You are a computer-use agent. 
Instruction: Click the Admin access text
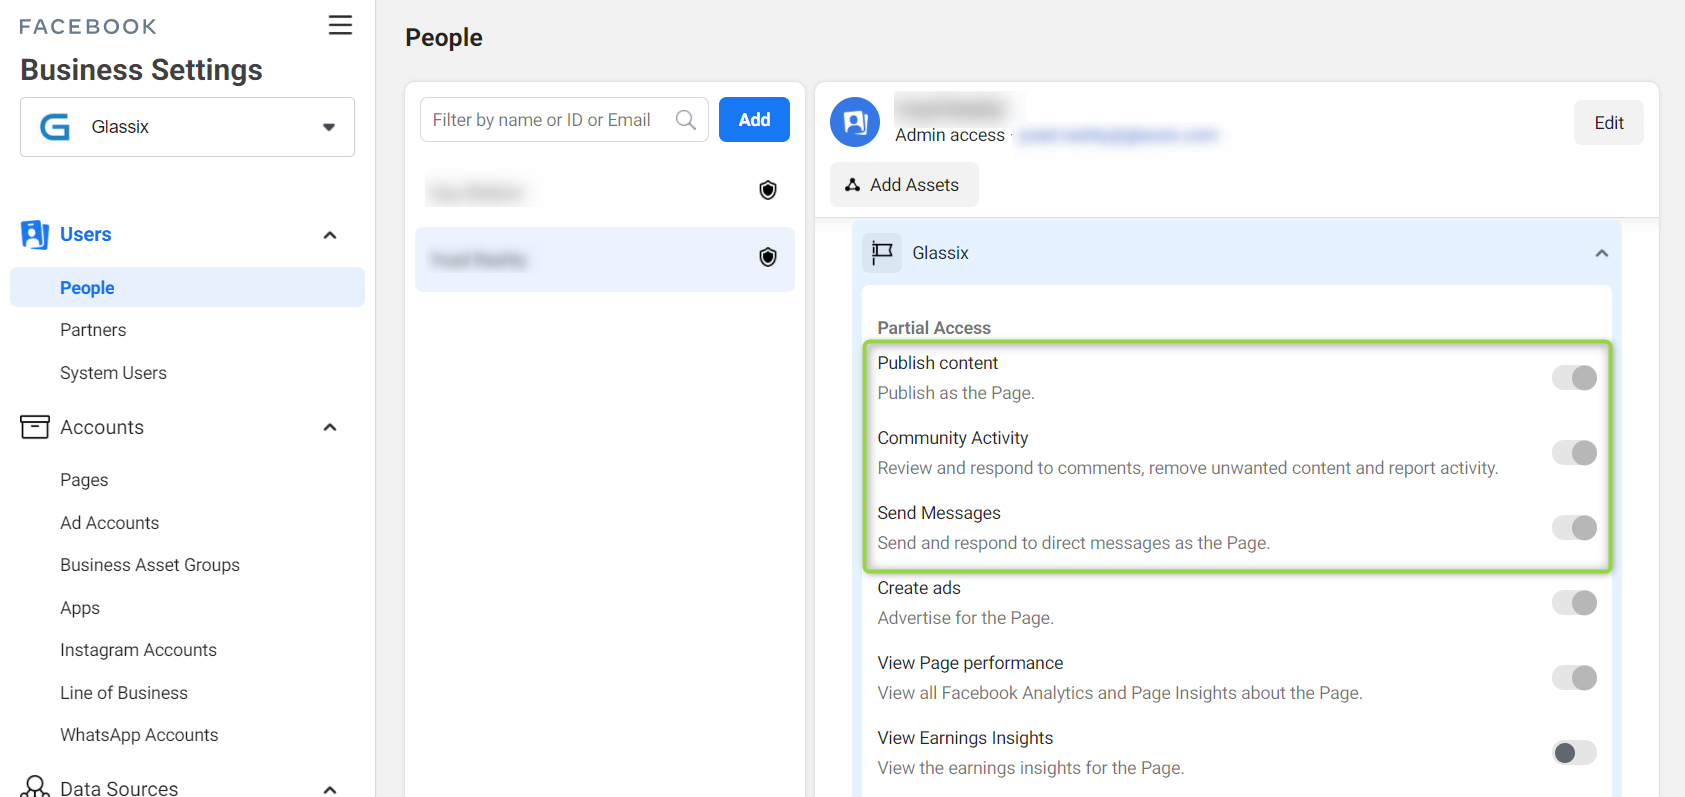point(950,135)
